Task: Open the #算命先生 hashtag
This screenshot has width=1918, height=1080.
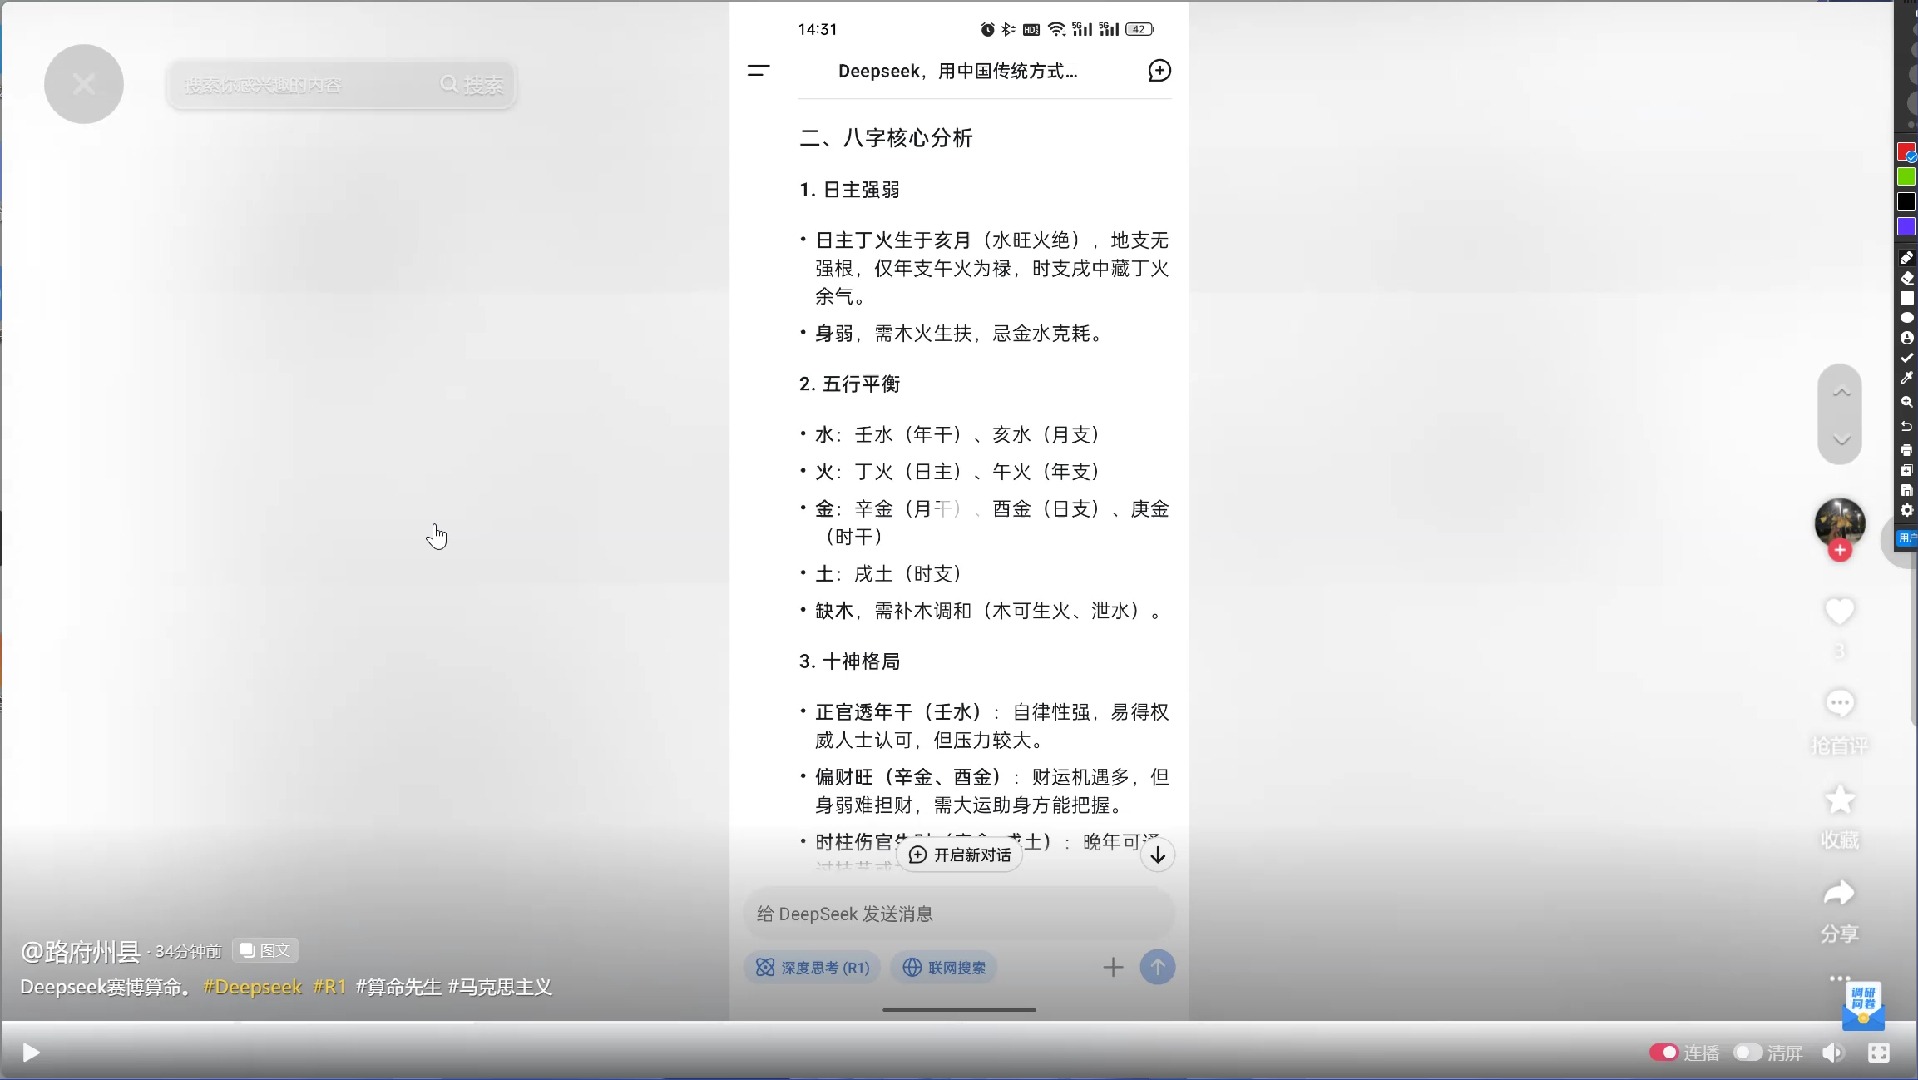Action: (398, 987)
